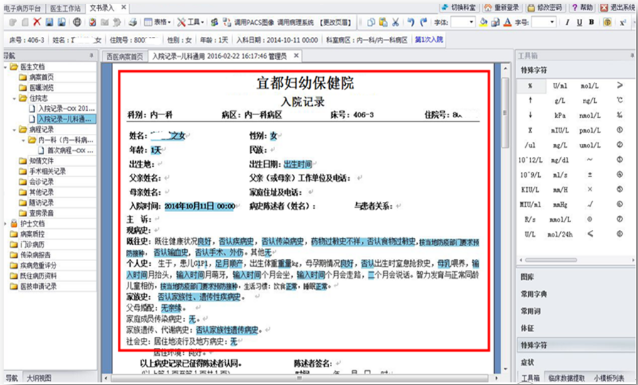This screenshot has height=385, width=638.
Task: Click 调用病理系统 button
Action: click(x=296, y=22)
